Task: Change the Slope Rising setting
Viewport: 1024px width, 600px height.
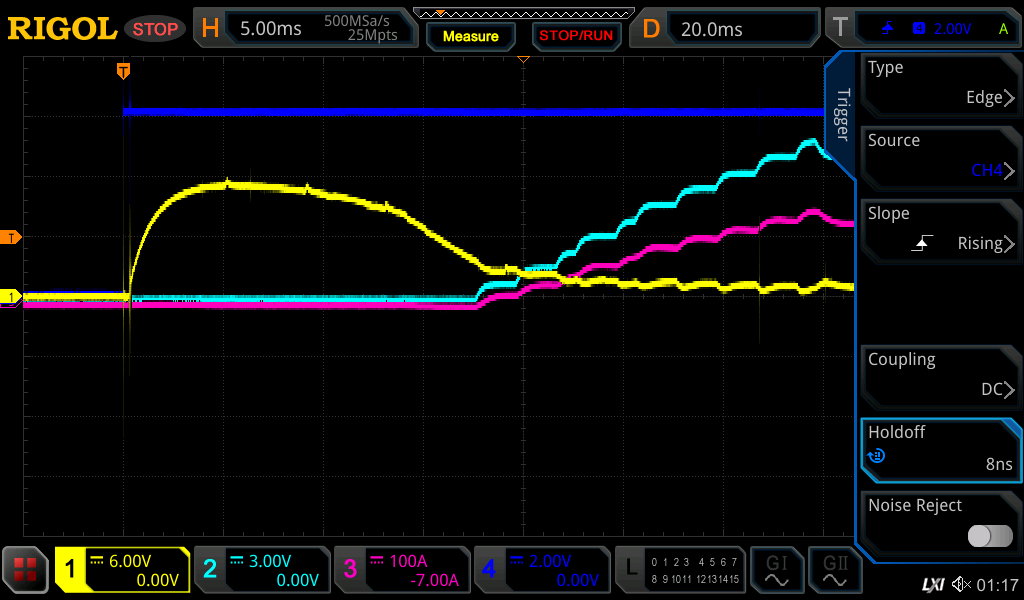Action: 939,230
